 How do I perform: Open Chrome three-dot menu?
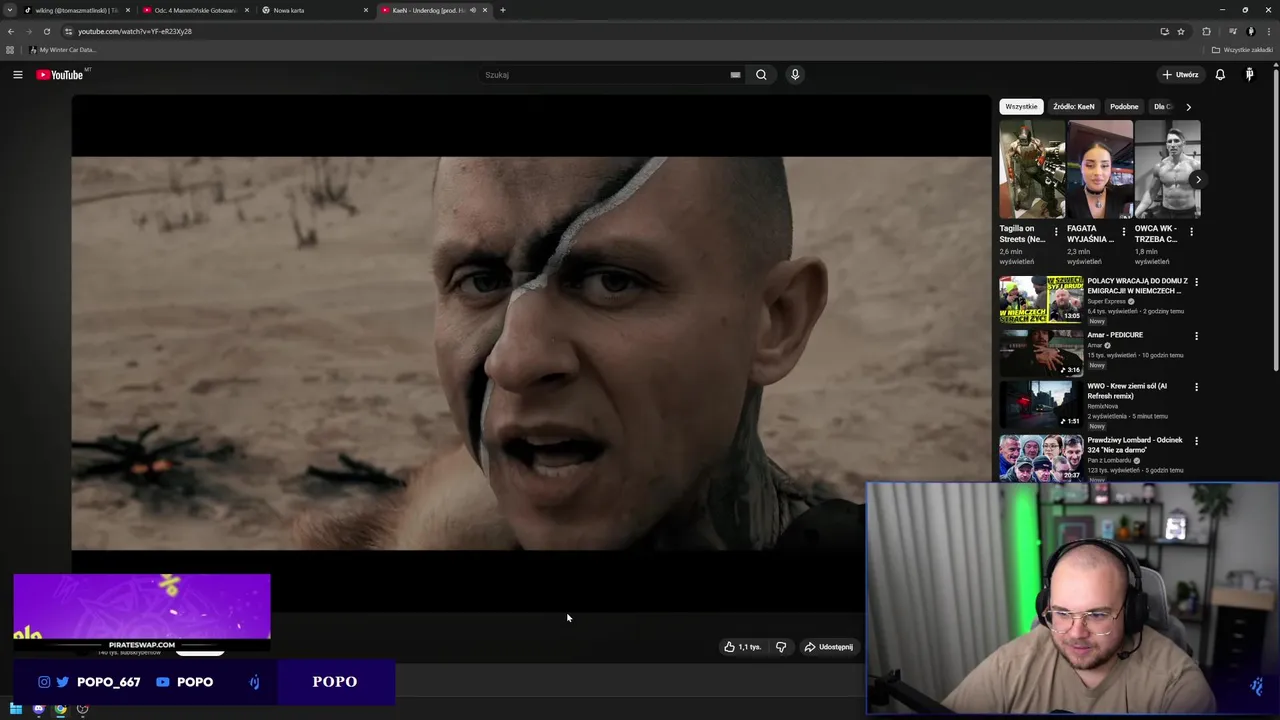[x=1269, y=31]
